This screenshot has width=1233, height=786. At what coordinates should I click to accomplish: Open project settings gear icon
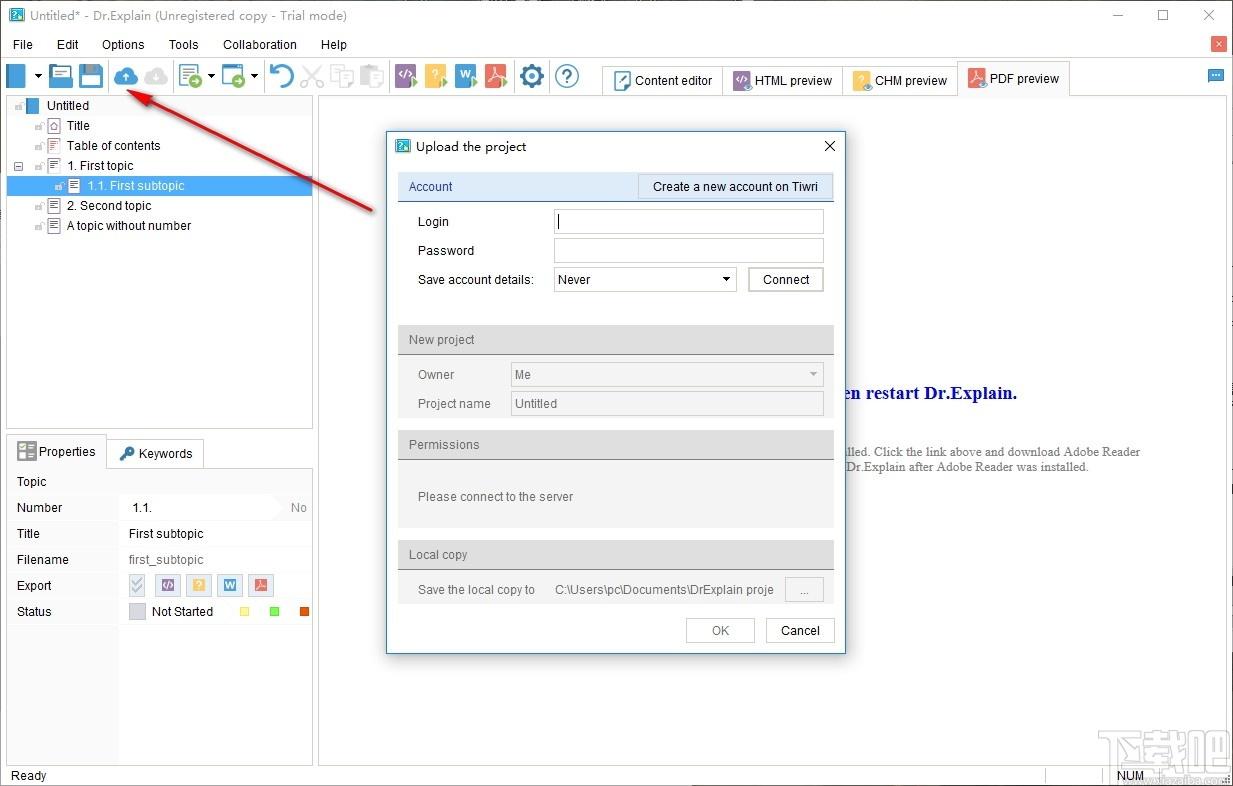click(x=532, y=76)
